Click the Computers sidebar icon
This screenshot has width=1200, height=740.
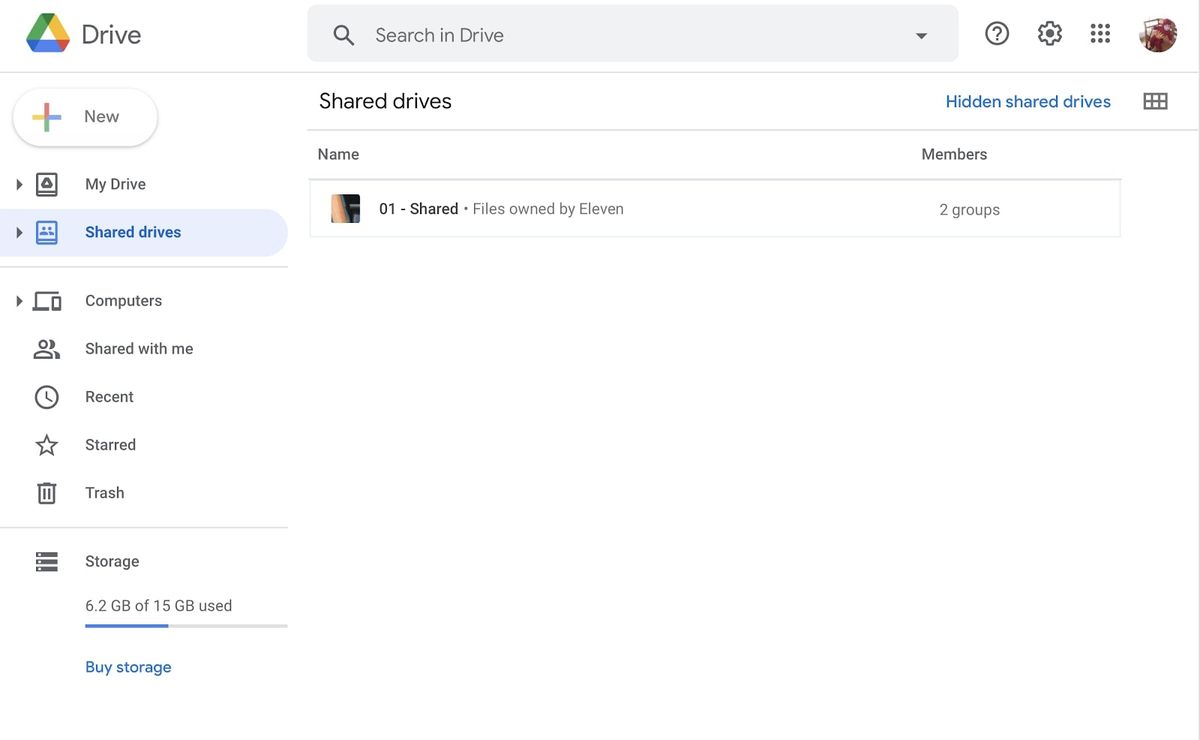[x=46, y=300]
